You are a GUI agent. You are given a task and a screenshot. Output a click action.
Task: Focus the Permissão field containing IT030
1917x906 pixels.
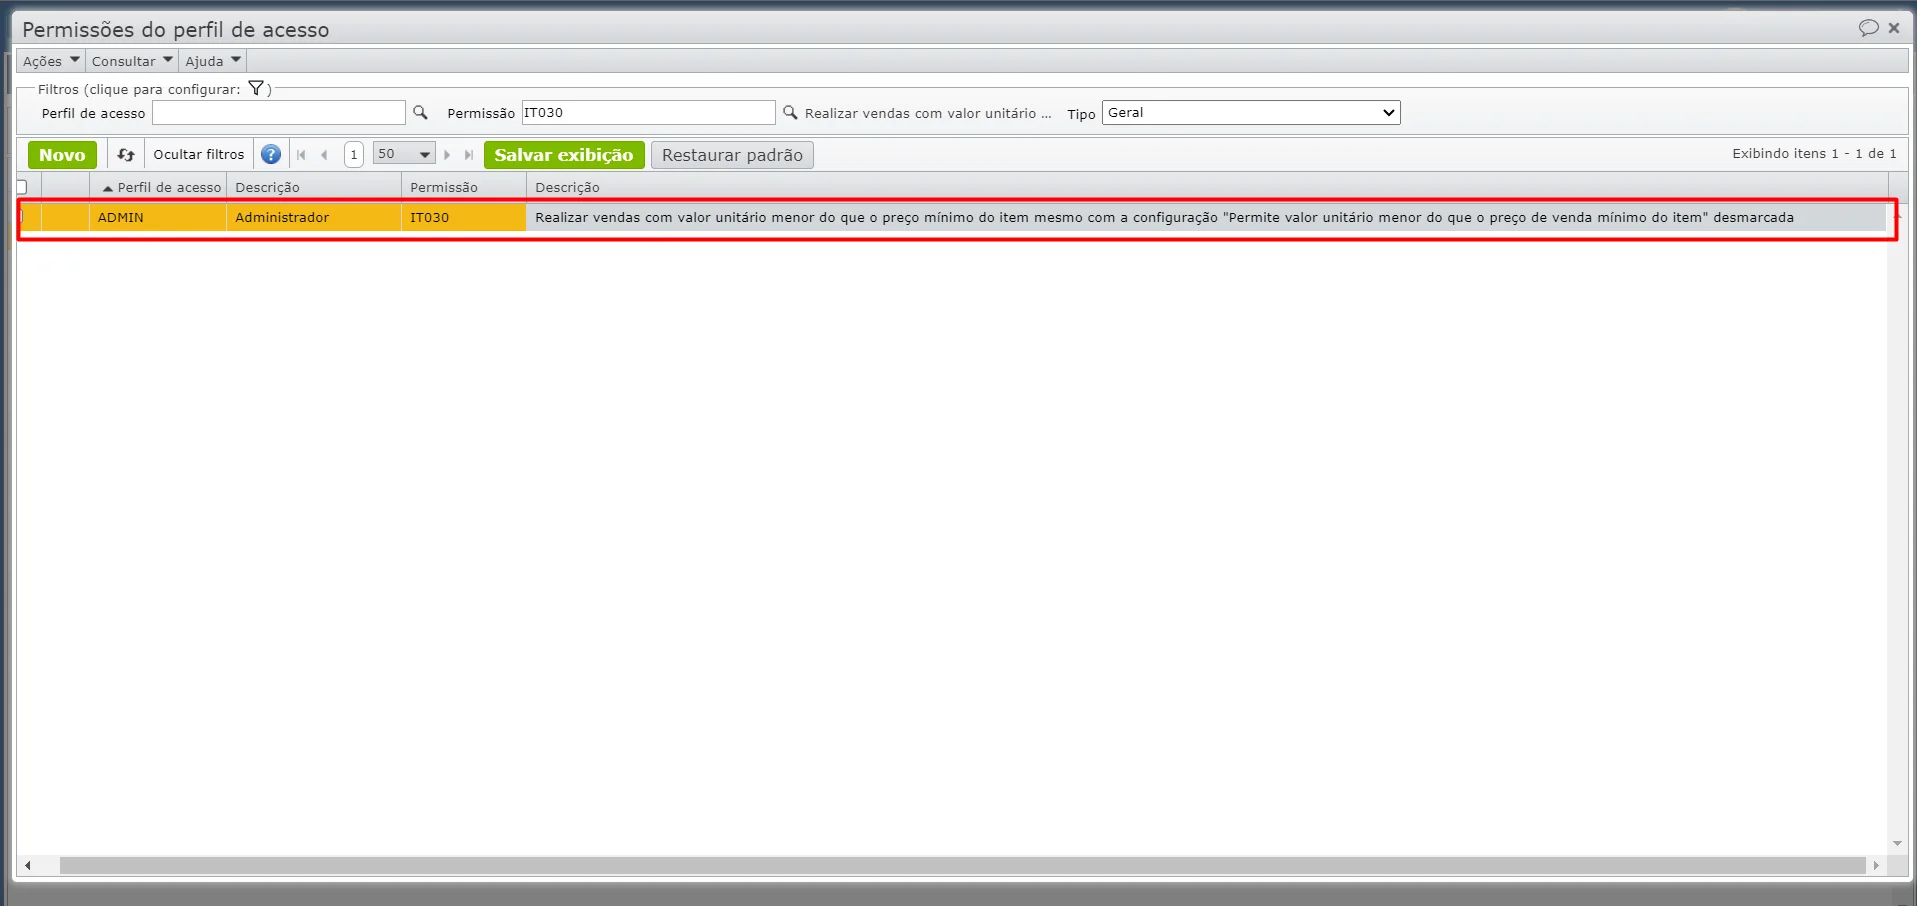[x=649, y=113]
